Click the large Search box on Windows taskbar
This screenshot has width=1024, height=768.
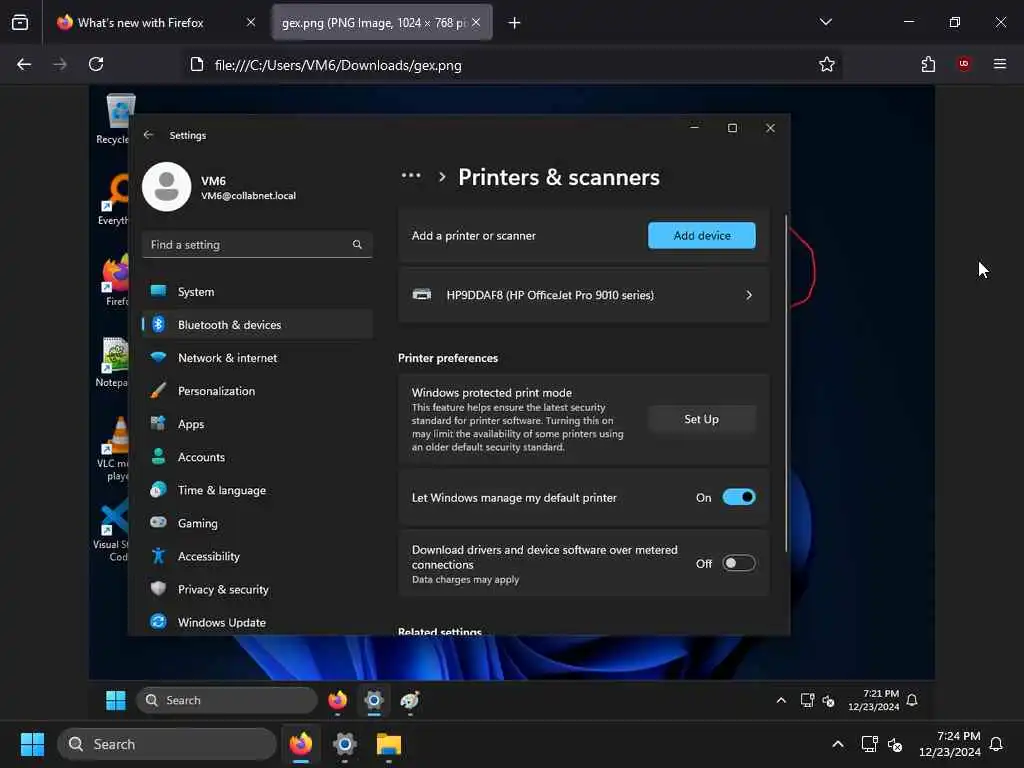pyautogui.click(x=167, y=744)
